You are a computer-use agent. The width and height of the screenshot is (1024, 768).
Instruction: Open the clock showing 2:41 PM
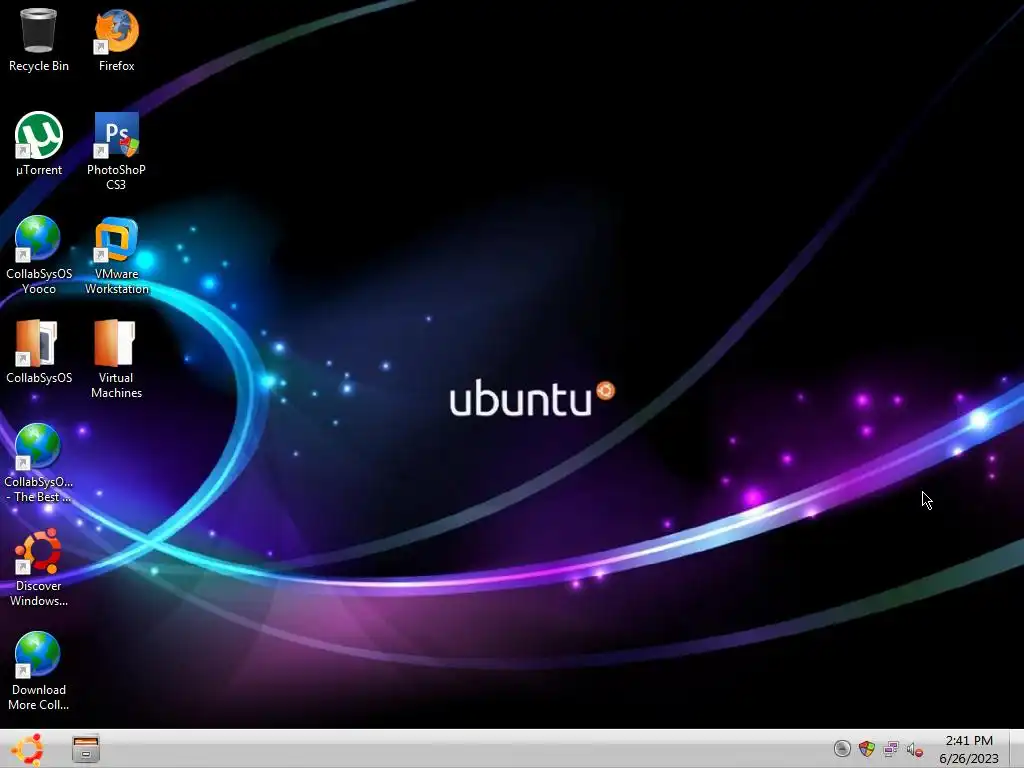point(969,749)
